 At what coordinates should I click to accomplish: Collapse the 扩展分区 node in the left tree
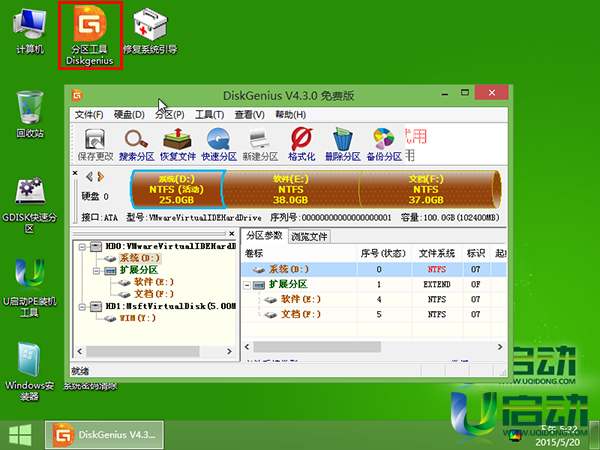(x=96, y=271)
